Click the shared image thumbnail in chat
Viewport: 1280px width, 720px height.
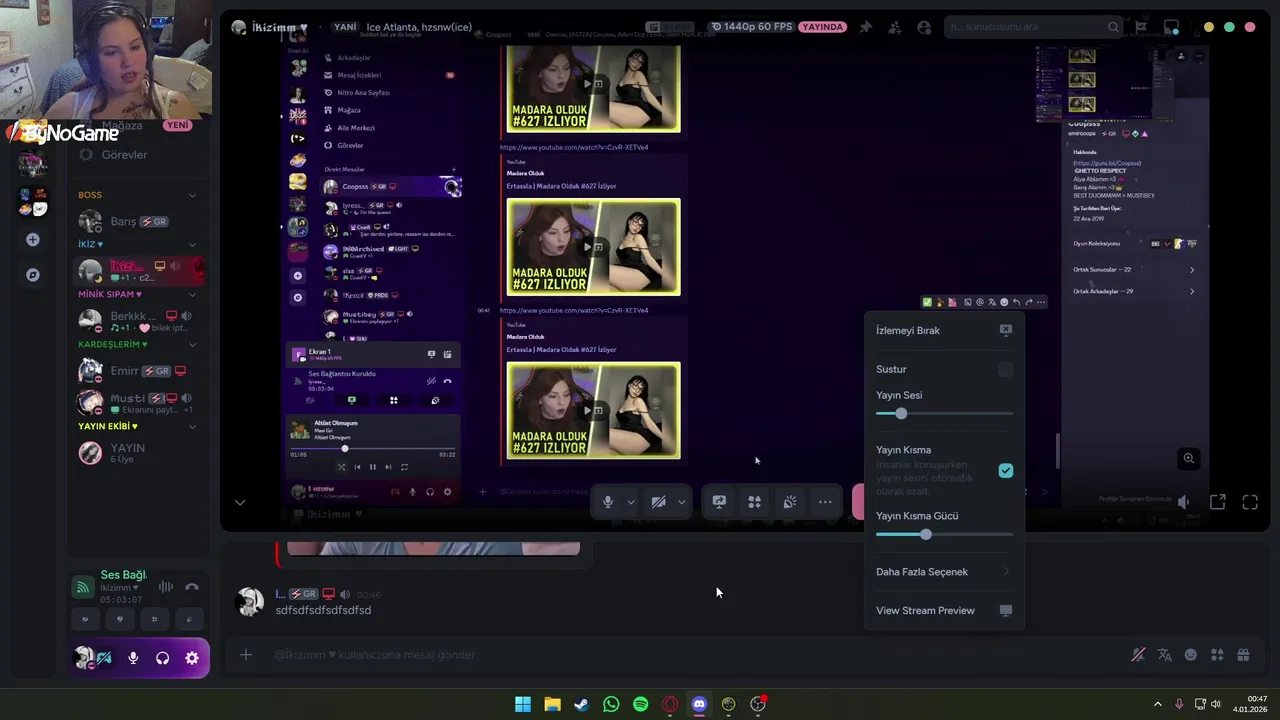coord(433,548)
